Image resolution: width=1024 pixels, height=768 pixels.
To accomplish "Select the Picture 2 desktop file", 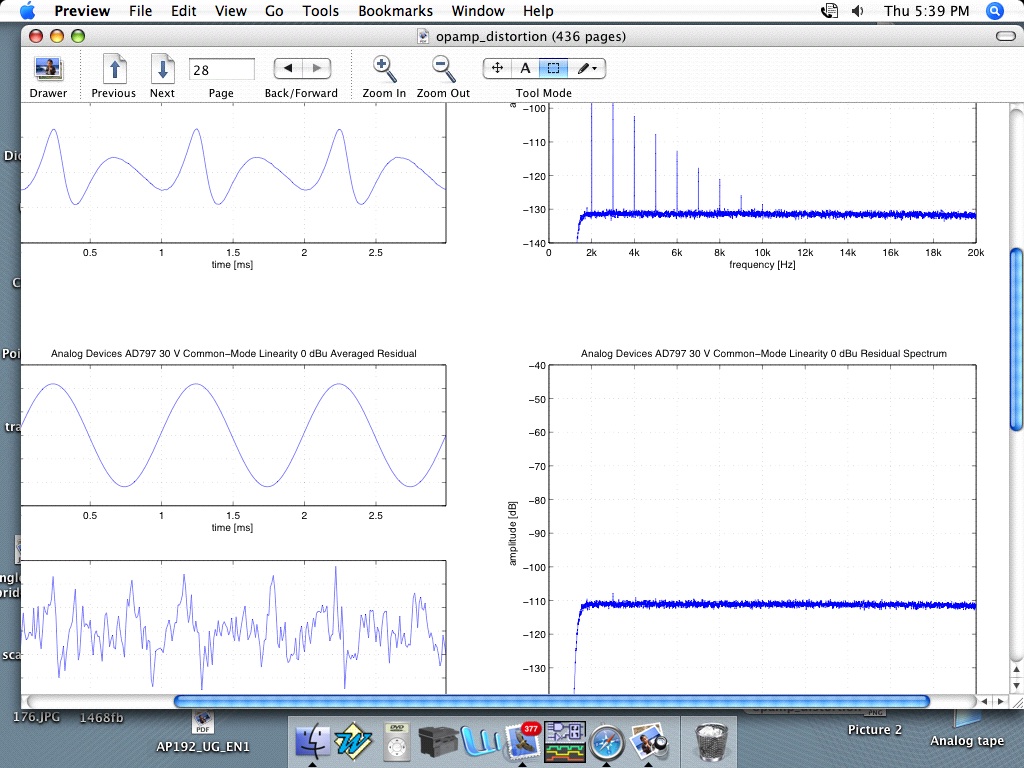I will (x=874, y=729).
